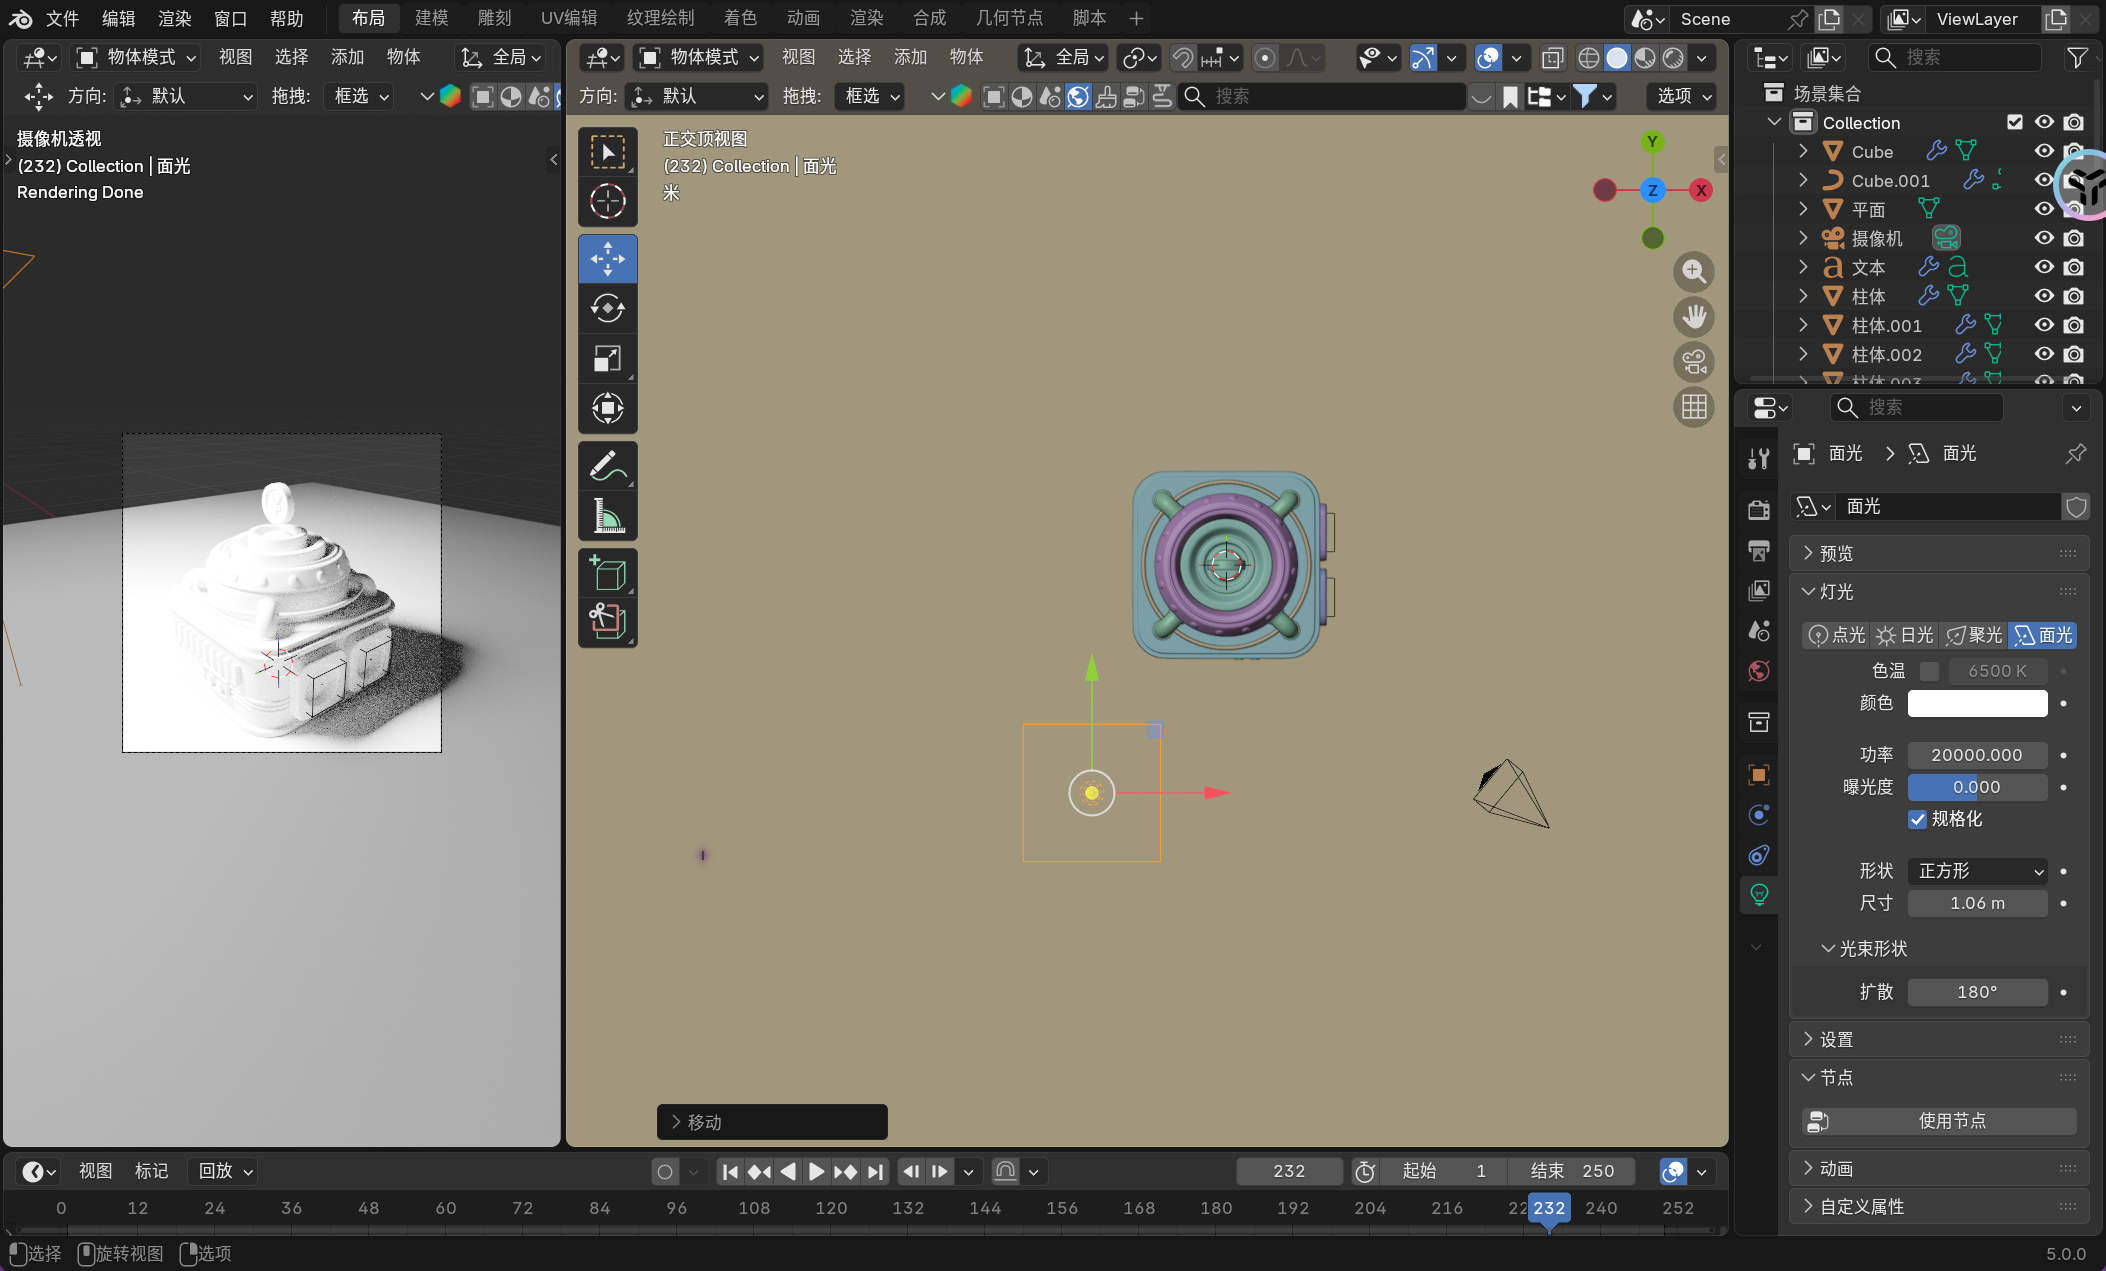Select the Scale tool in toolbar
Viewport: 2106px width, 1271px height.
pos(607,358)
